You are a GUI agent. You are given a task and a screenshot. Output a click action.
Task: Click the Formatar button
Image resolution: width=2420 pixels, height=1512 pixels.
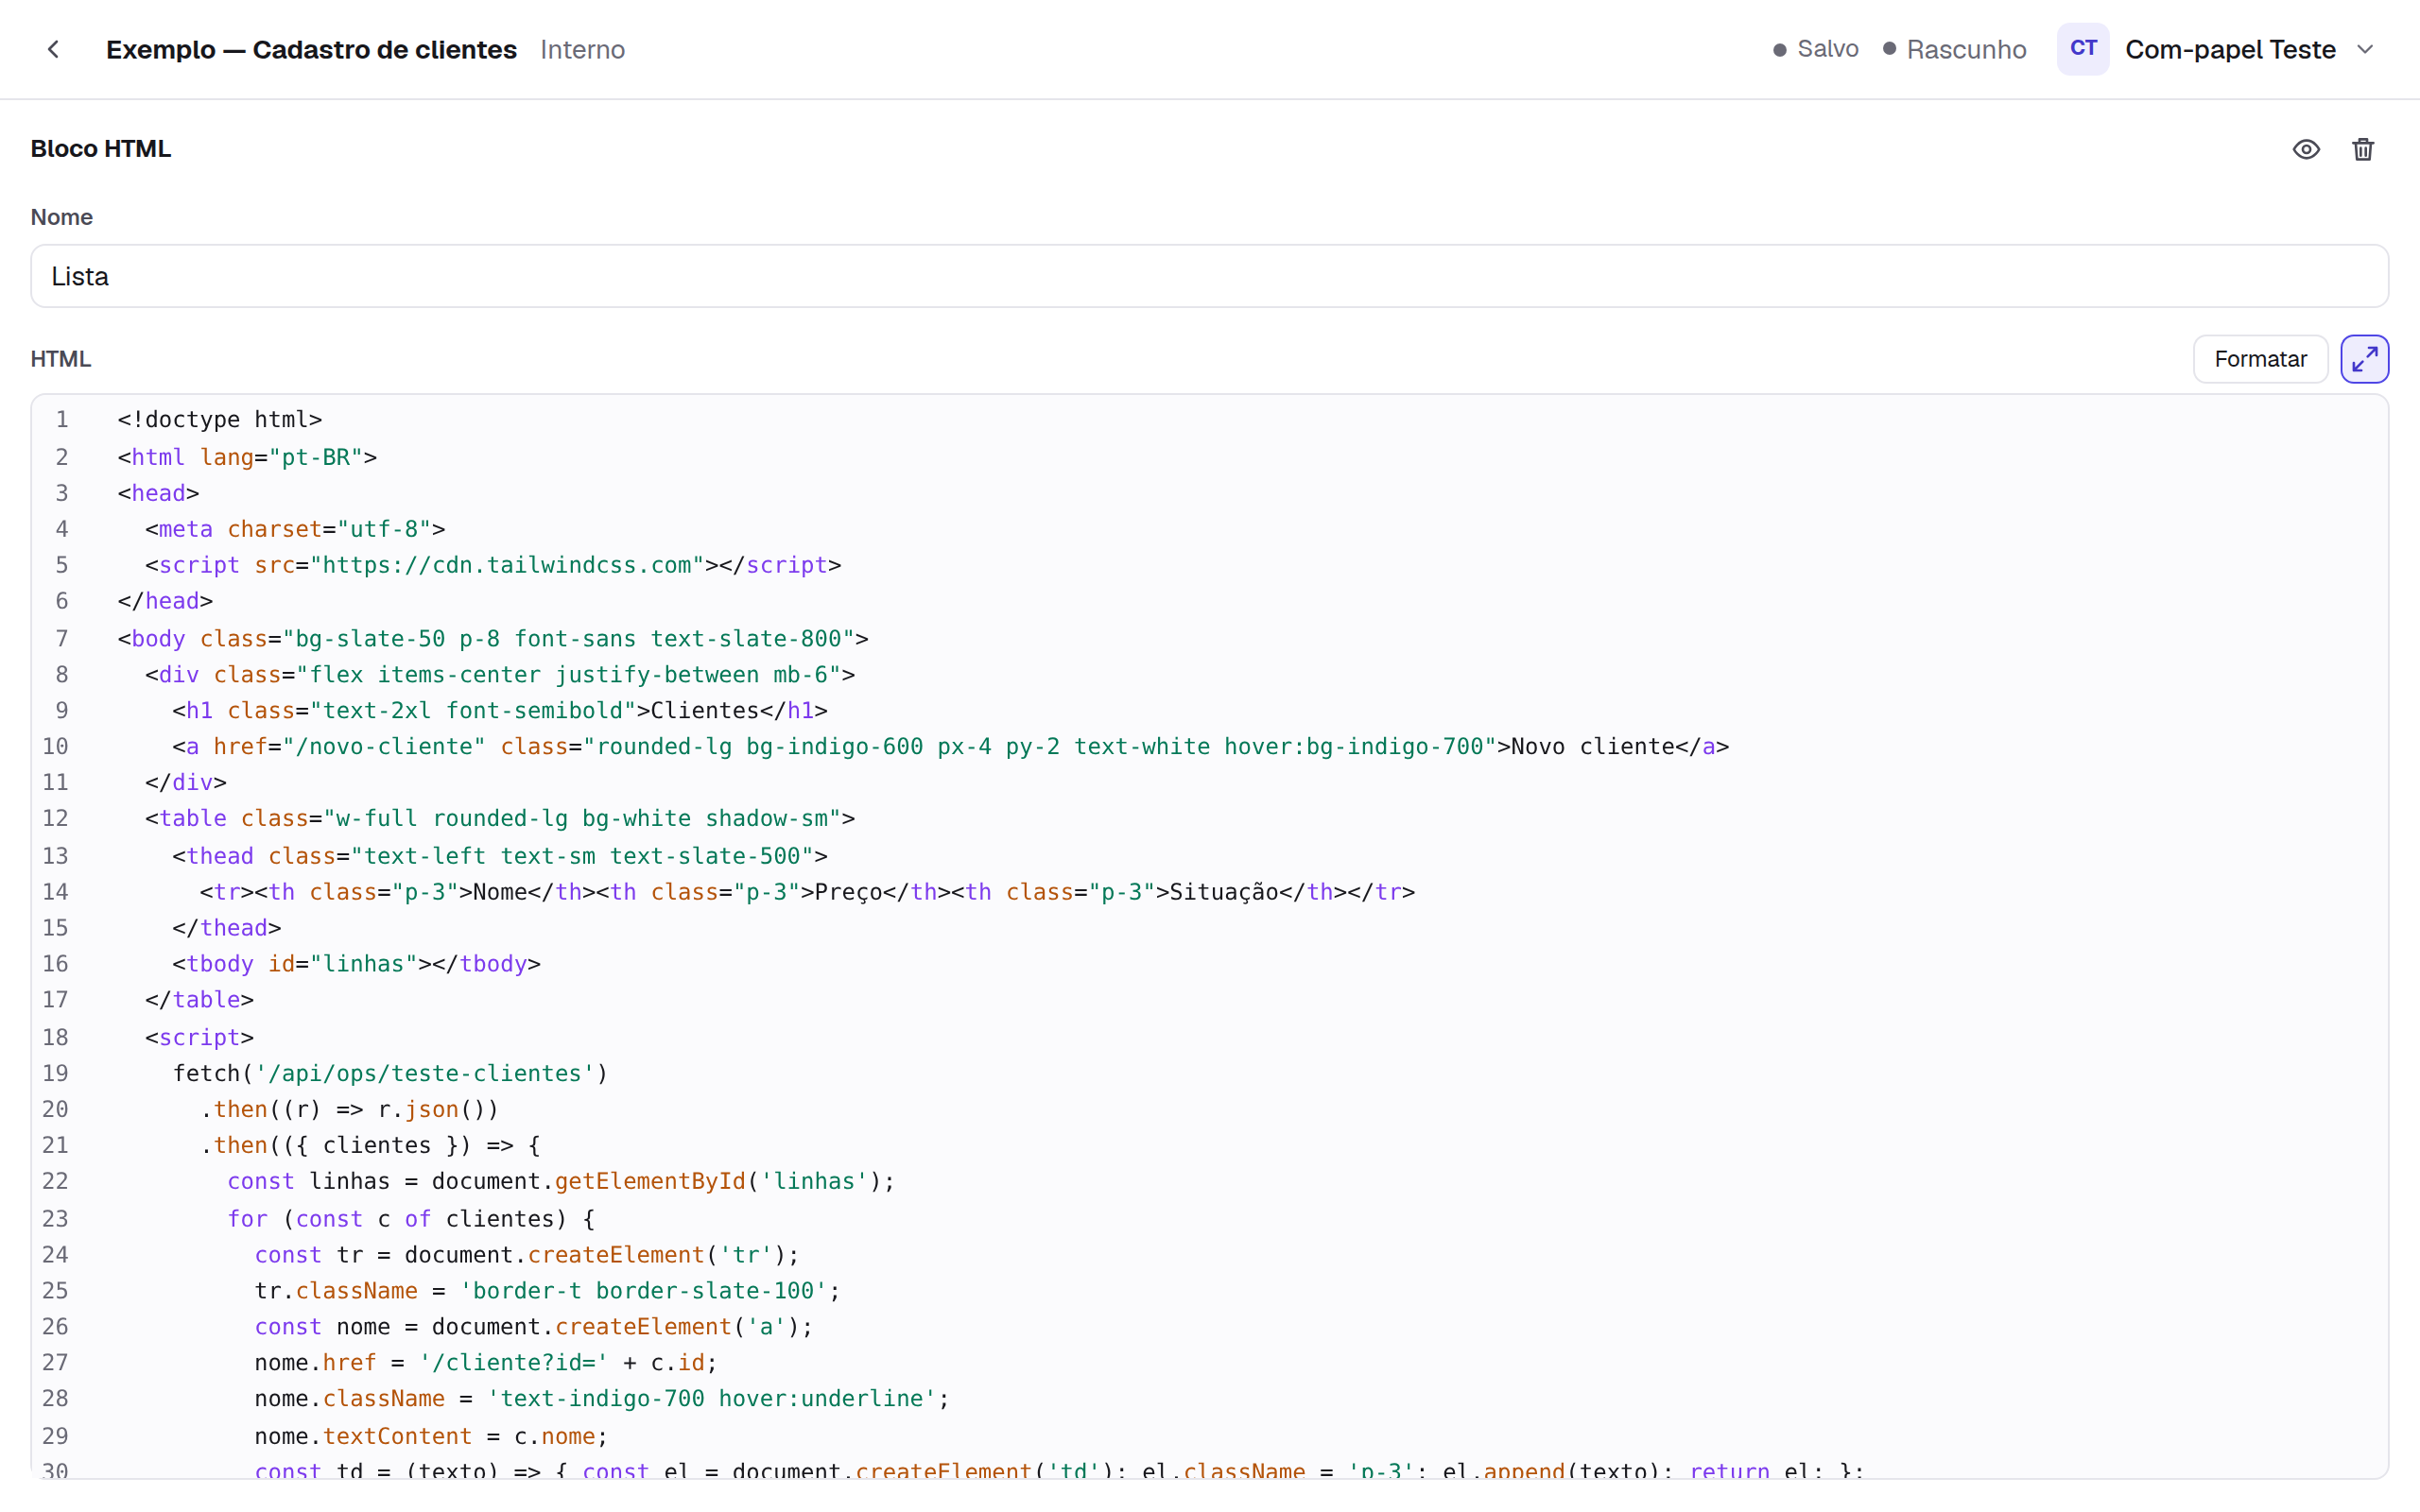(2260, 359)
